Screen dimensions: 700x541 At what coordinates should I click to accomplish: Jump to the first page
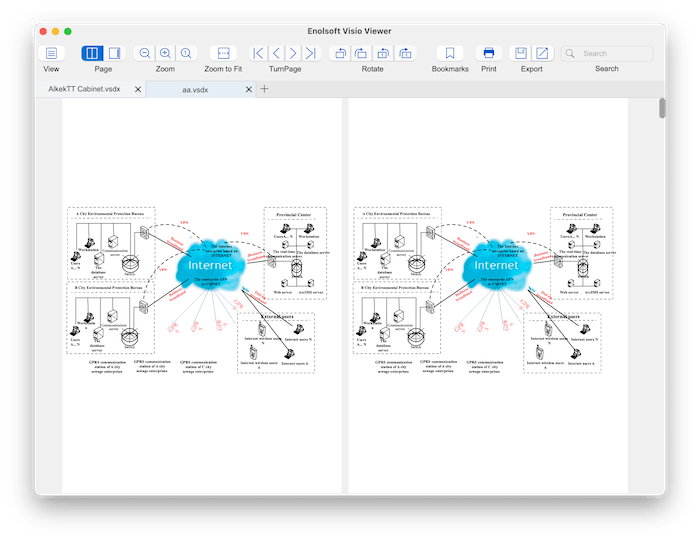258,53
